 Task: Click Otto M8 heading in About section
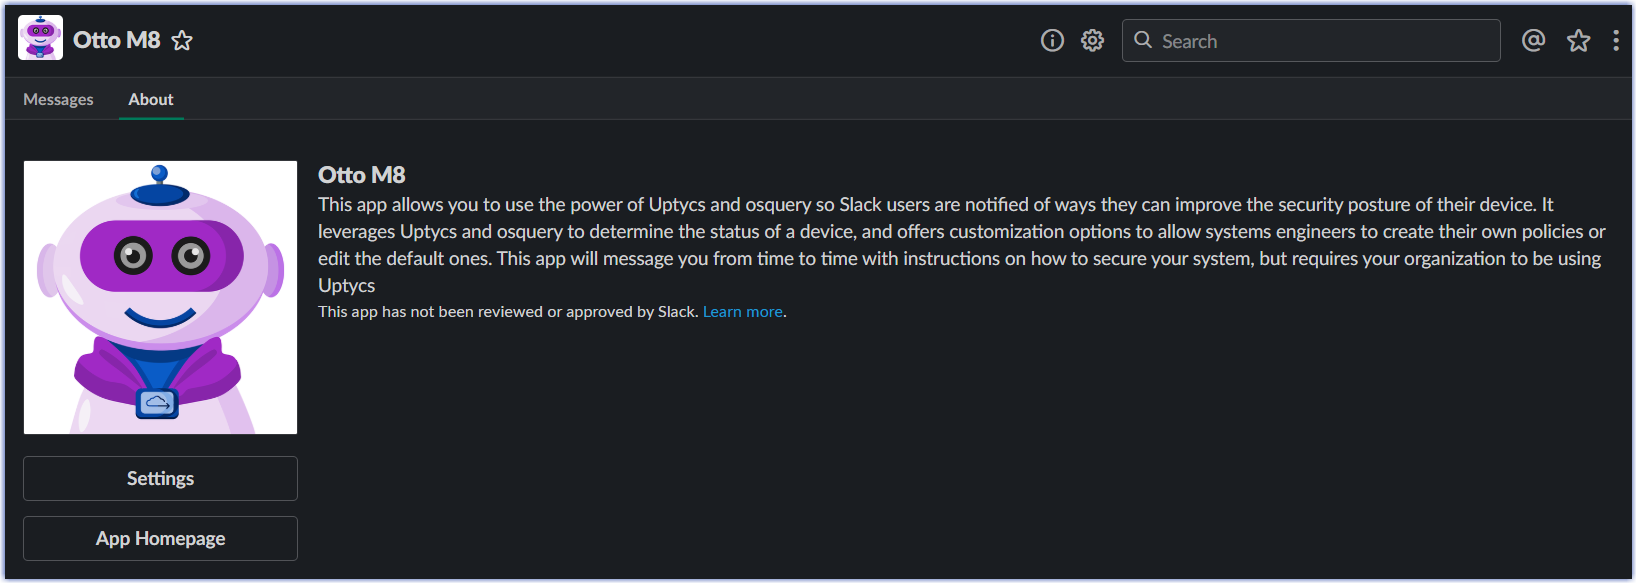pyautogui.click(x=362, y=175)
